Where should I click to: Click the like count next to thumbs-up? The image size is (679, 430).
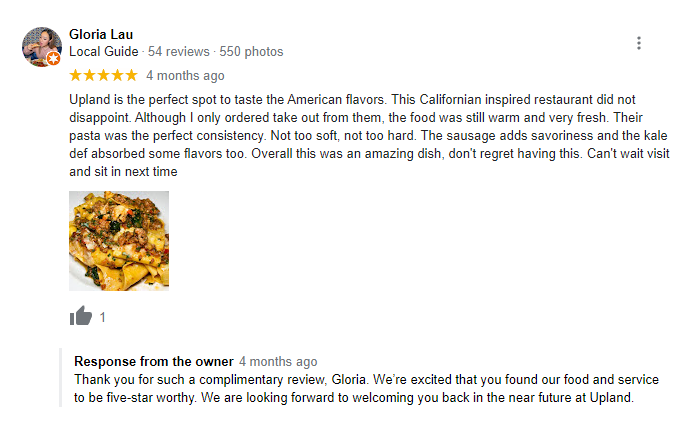coord(103,318)
